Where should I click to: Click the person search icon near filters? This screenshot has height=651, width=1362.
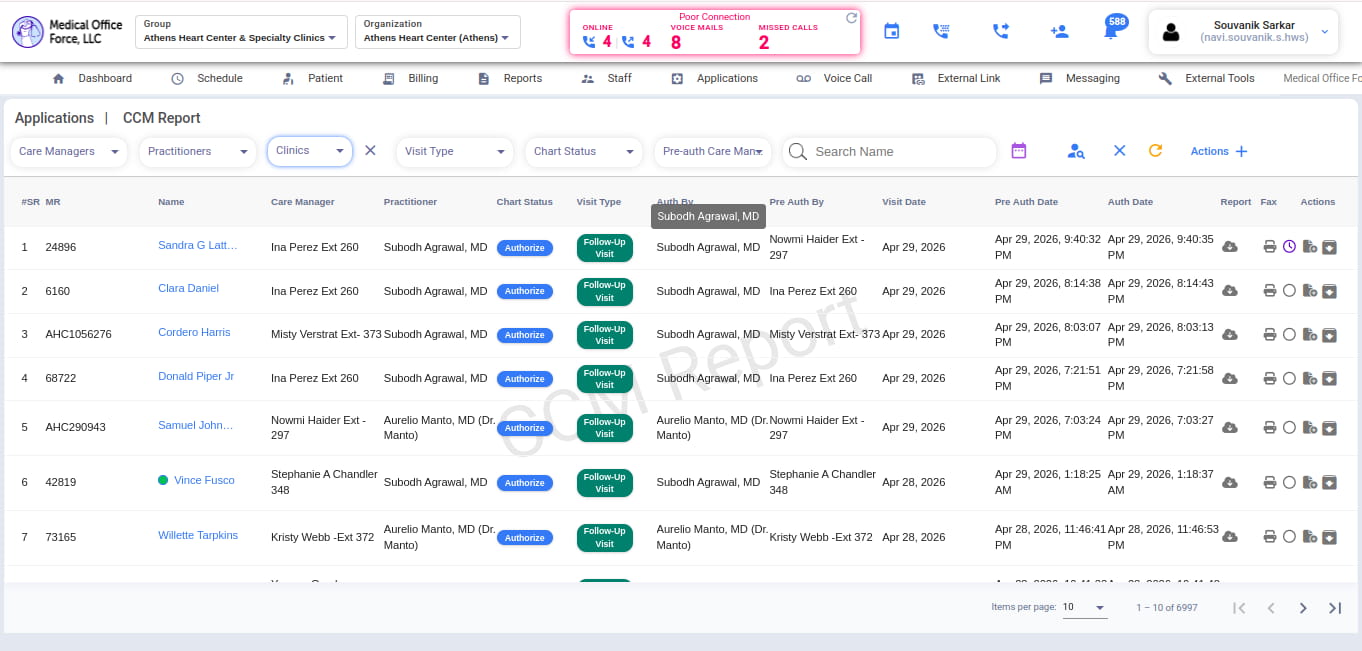[x=1076, y=151]
